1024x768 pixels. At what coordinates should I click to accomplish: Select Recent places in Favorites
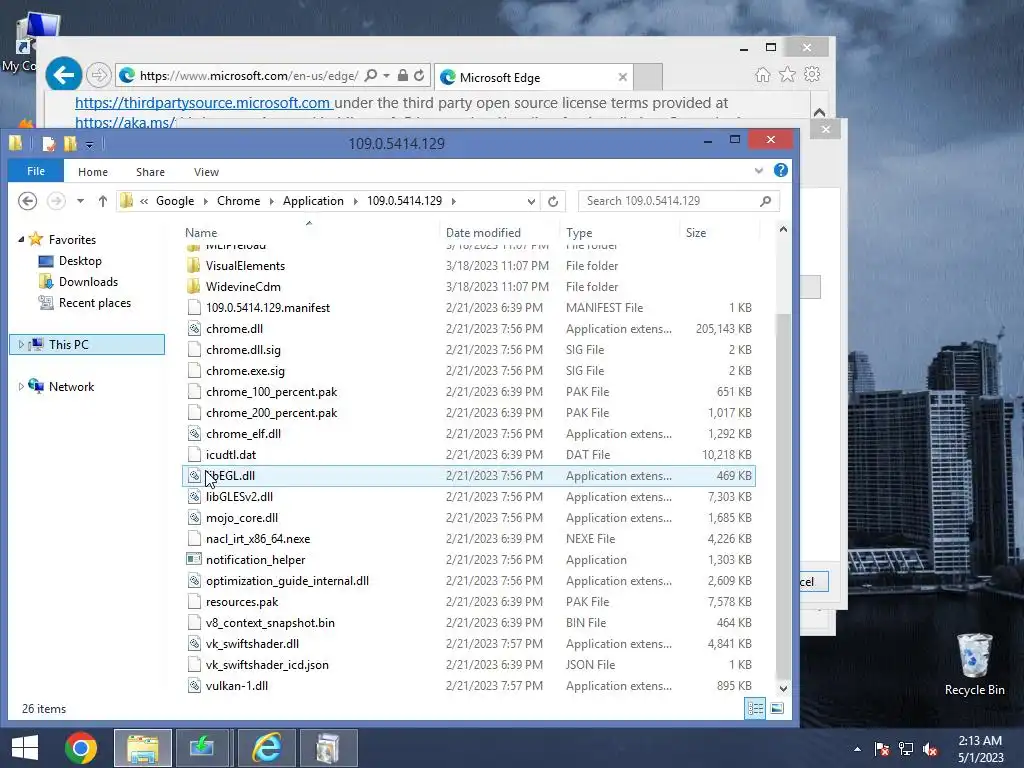pyautogui.click(x=95, y=303)
